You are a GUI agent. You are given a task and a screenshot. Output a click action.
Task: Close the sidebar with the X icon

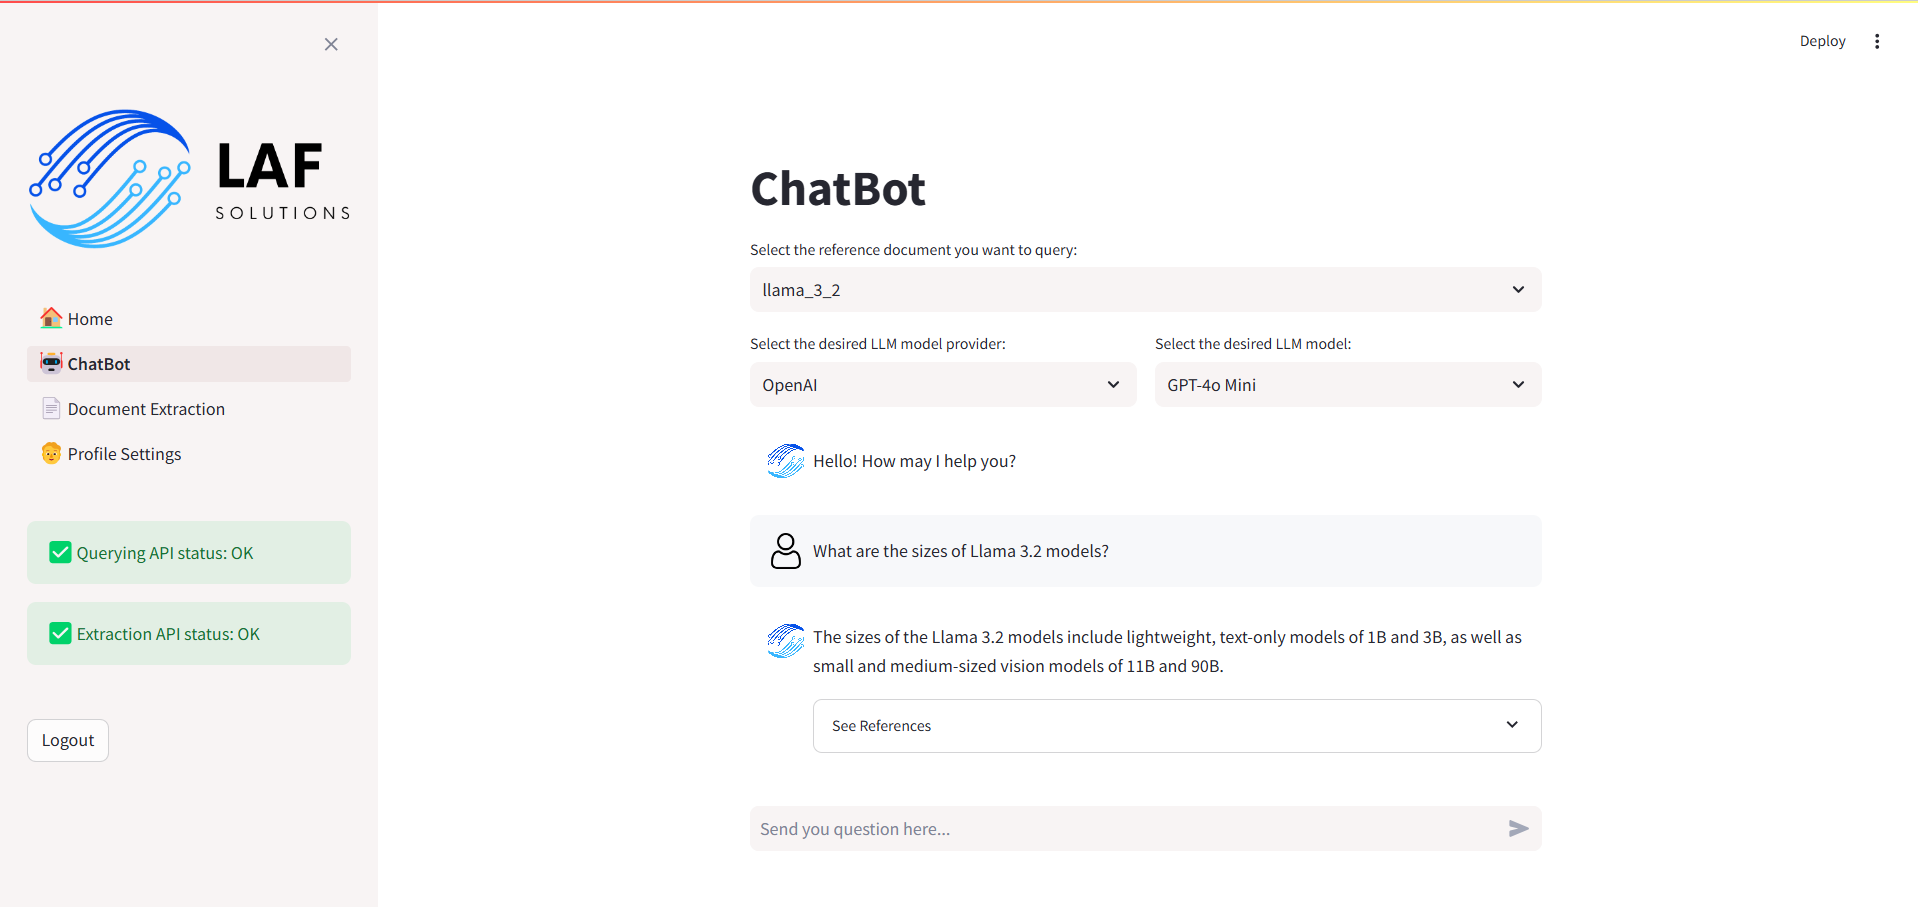[x=331, y=44]
